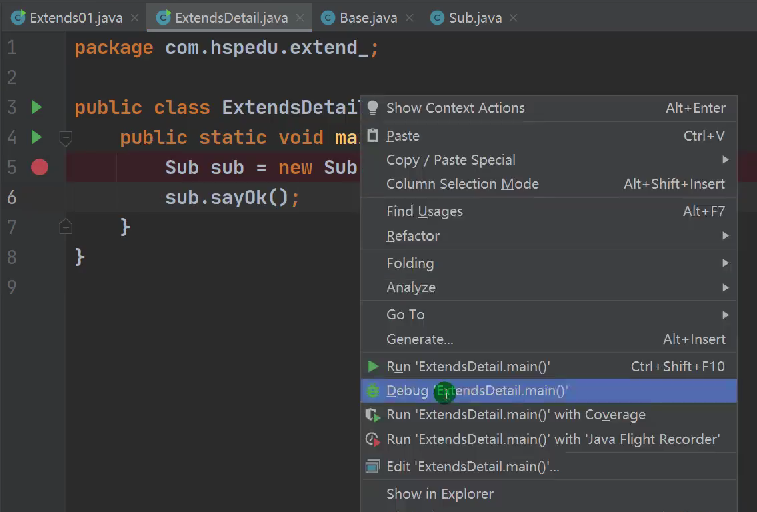Select Generate... from the menu

coord(549,339)
